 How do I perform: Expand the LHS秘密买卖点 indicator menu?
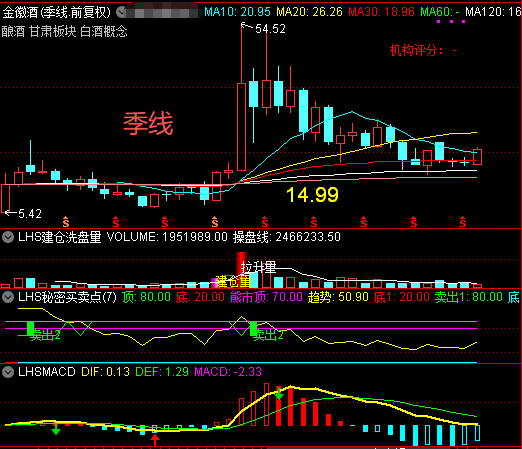tap(8, 297)
